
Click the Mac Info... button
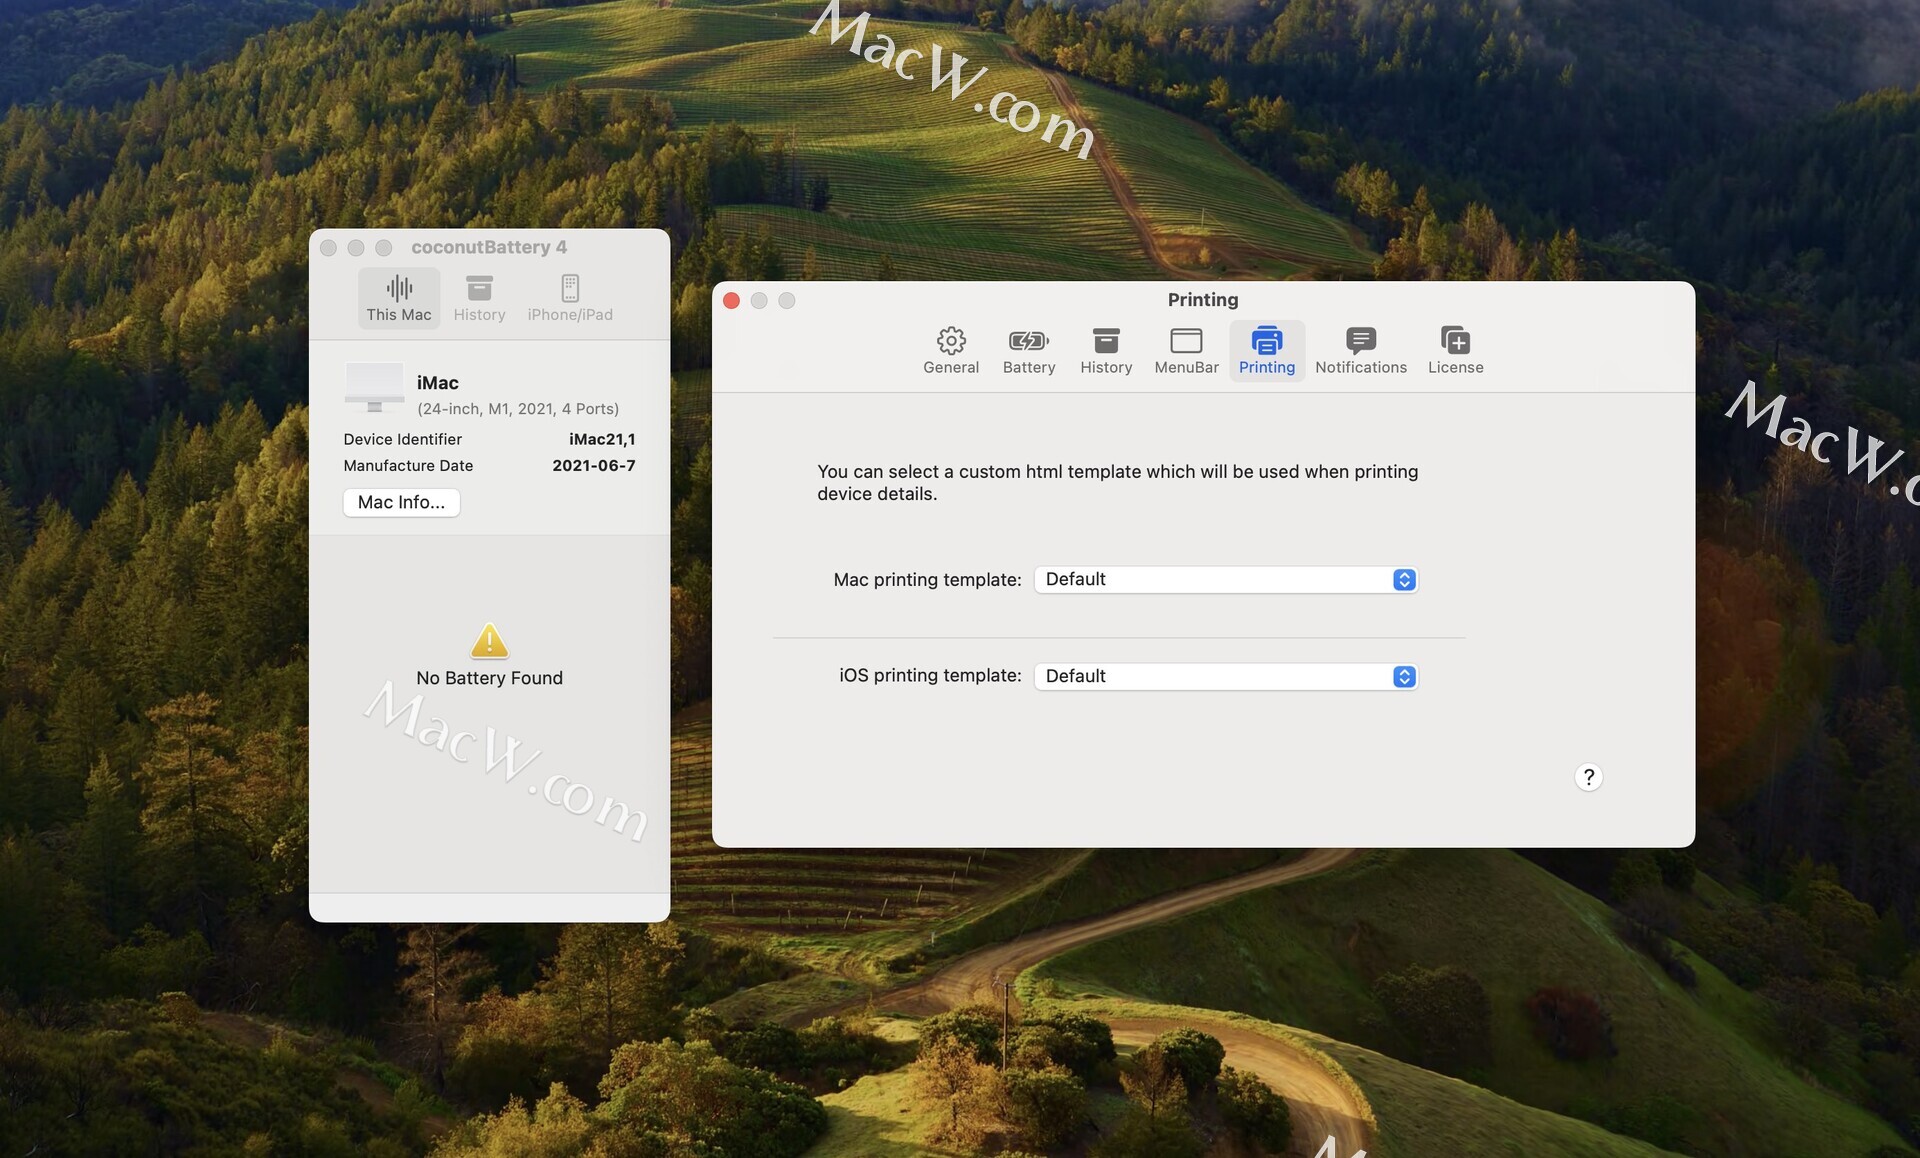pyautogui.click(x=401, y=502)
